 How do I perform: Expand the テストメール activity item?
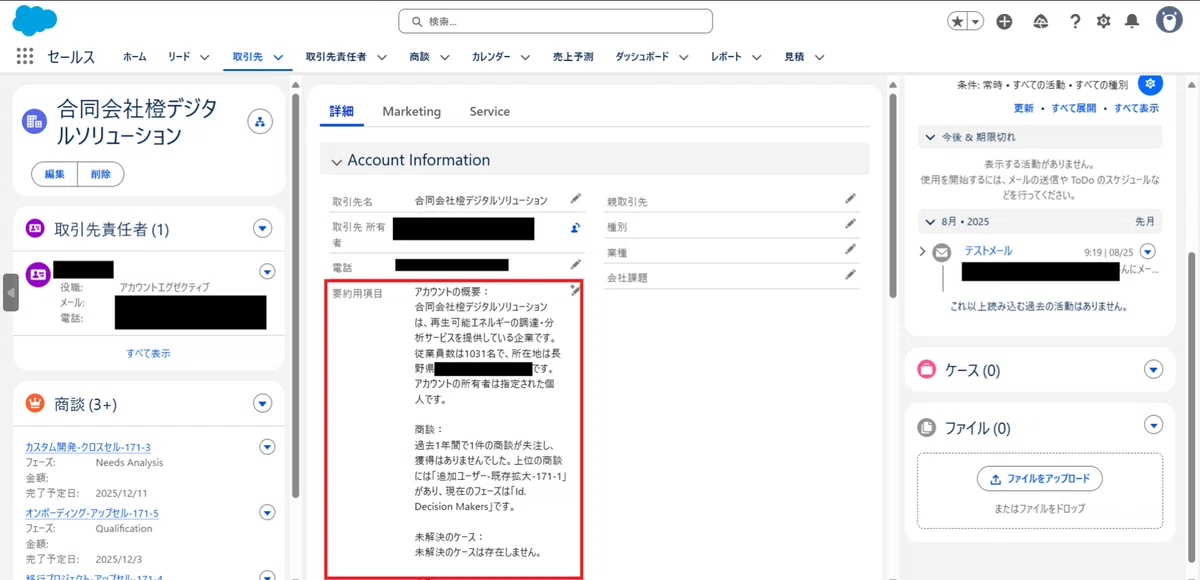tap(922, 252)
